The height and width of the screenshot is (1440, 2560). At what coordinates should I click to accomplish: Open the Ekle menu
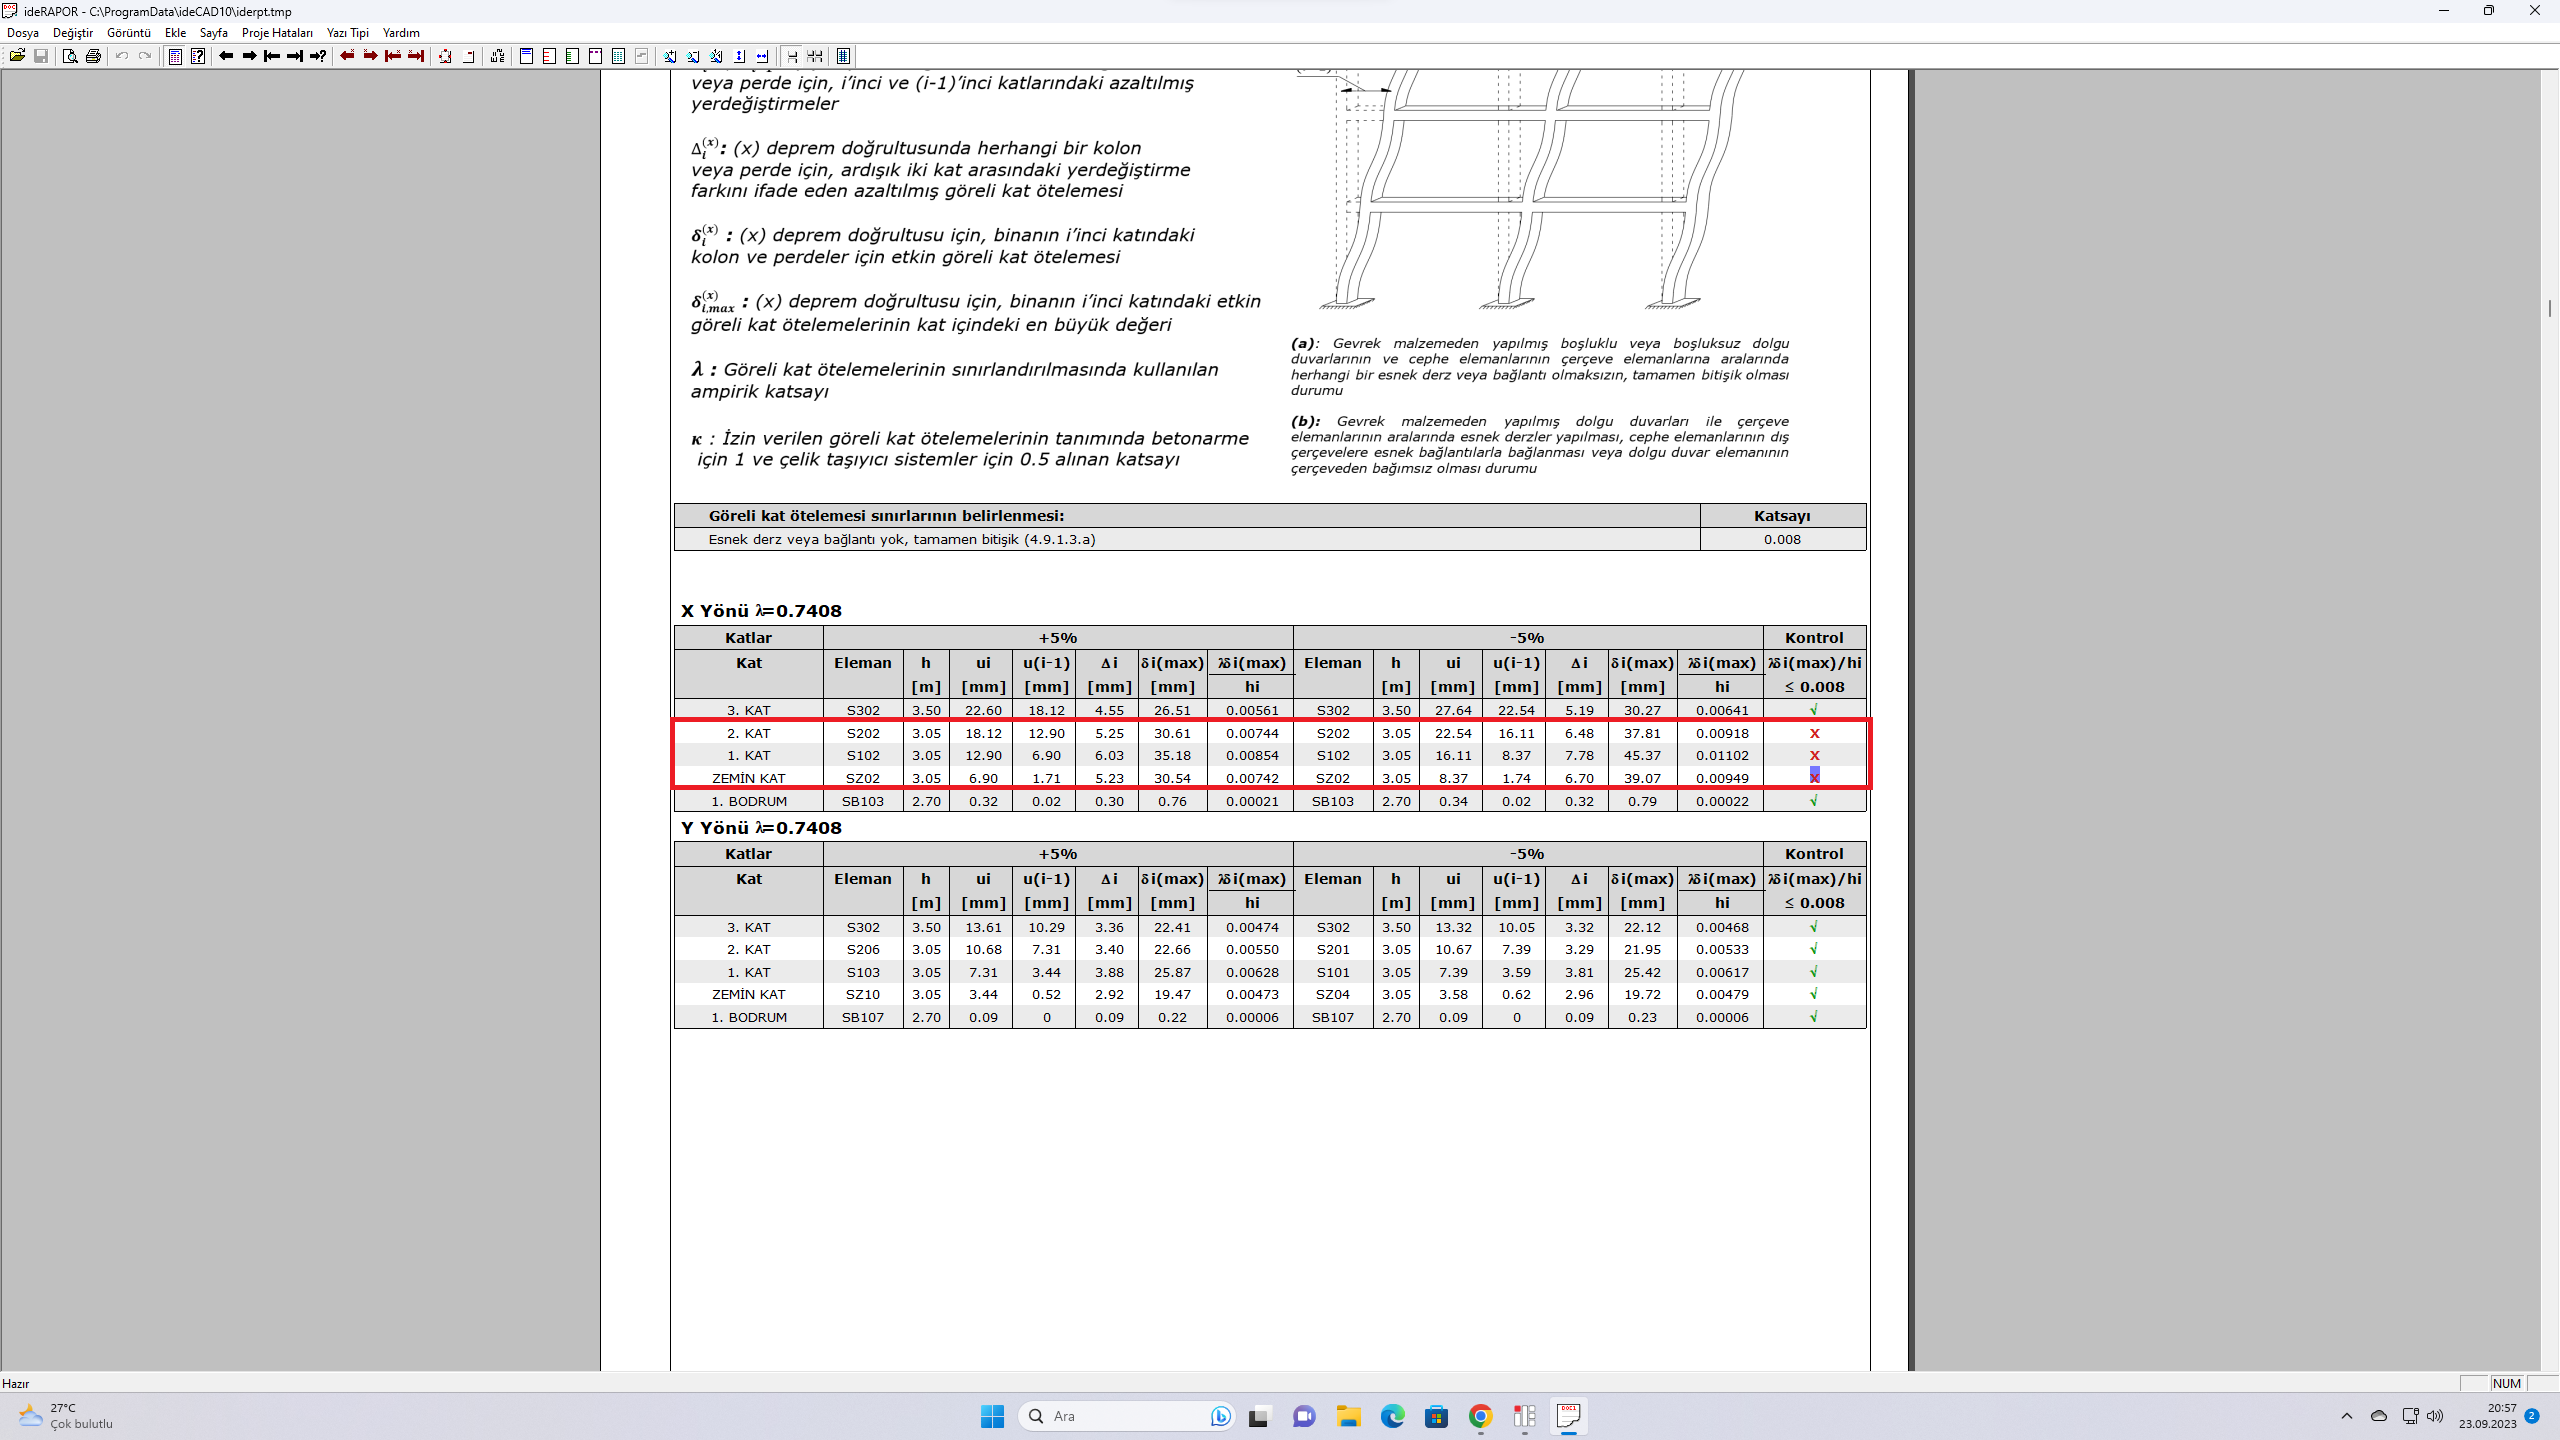tap(176, 33)
